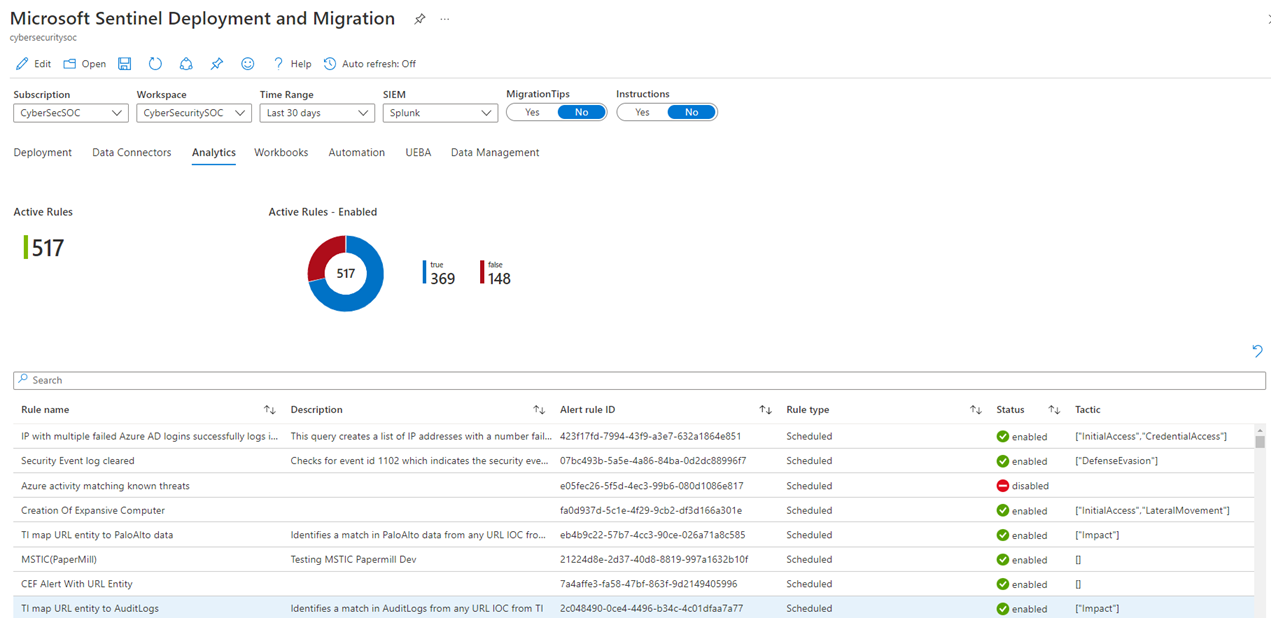The height and width of the screenshot is (618, 1271).
Task: Select row Security Event log cleared
Action: tap(633, 461)
